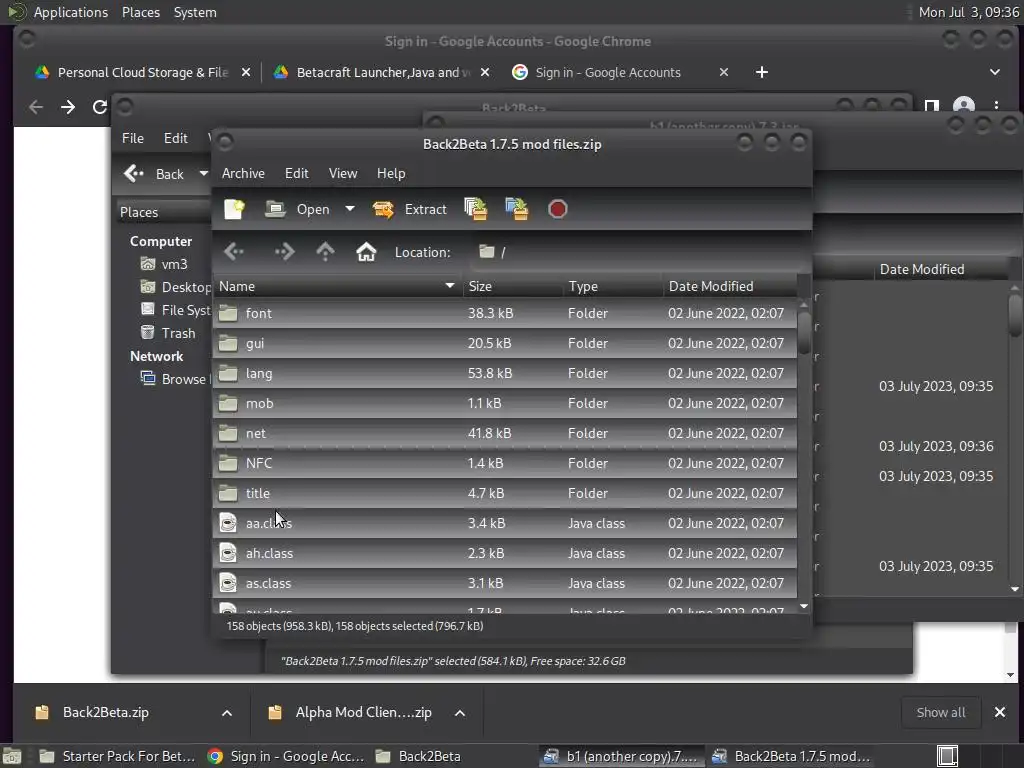
Task: Sort by the Type column header
Action: tap(613, 286)
